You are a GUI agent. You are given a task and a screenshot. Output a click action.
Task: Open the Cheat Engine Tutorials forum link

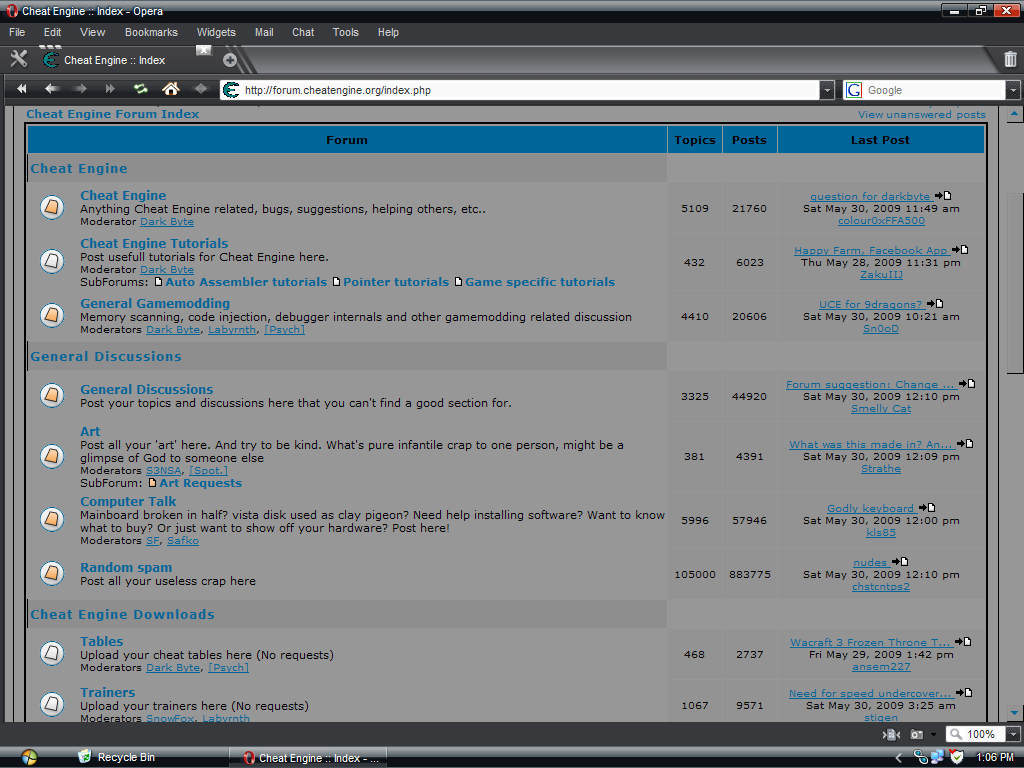pos(154,244)
